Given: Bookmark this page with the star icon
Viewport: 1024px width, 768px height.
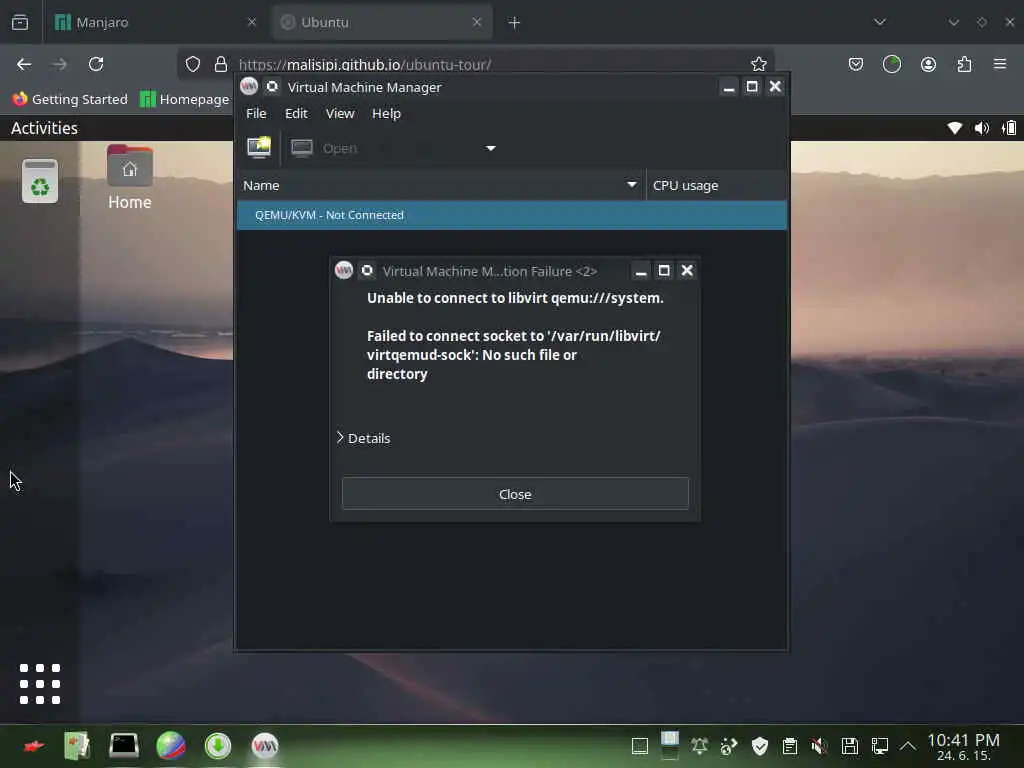Looking at the screenshot, I should pyautogui.click(x=758, y=64).
